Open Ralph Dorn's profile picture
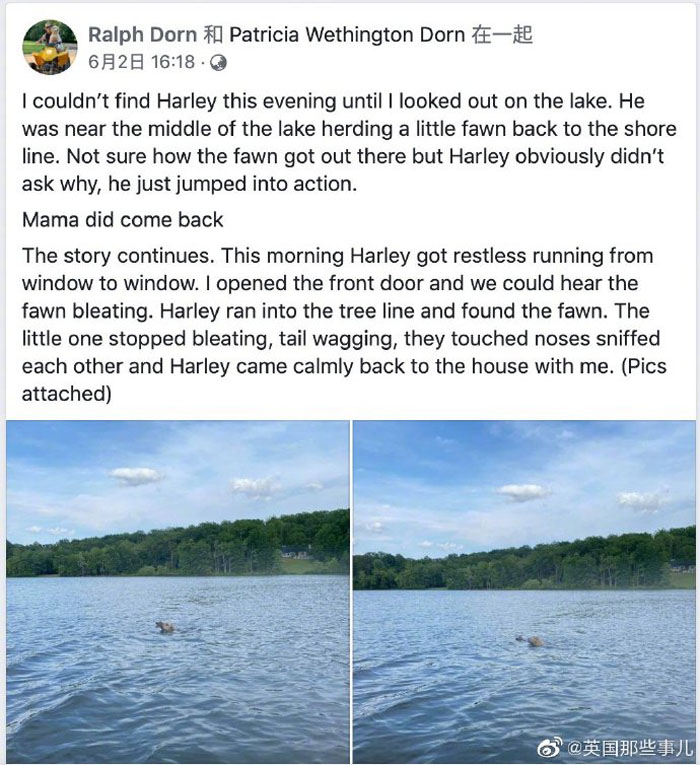 pos(49,47)
